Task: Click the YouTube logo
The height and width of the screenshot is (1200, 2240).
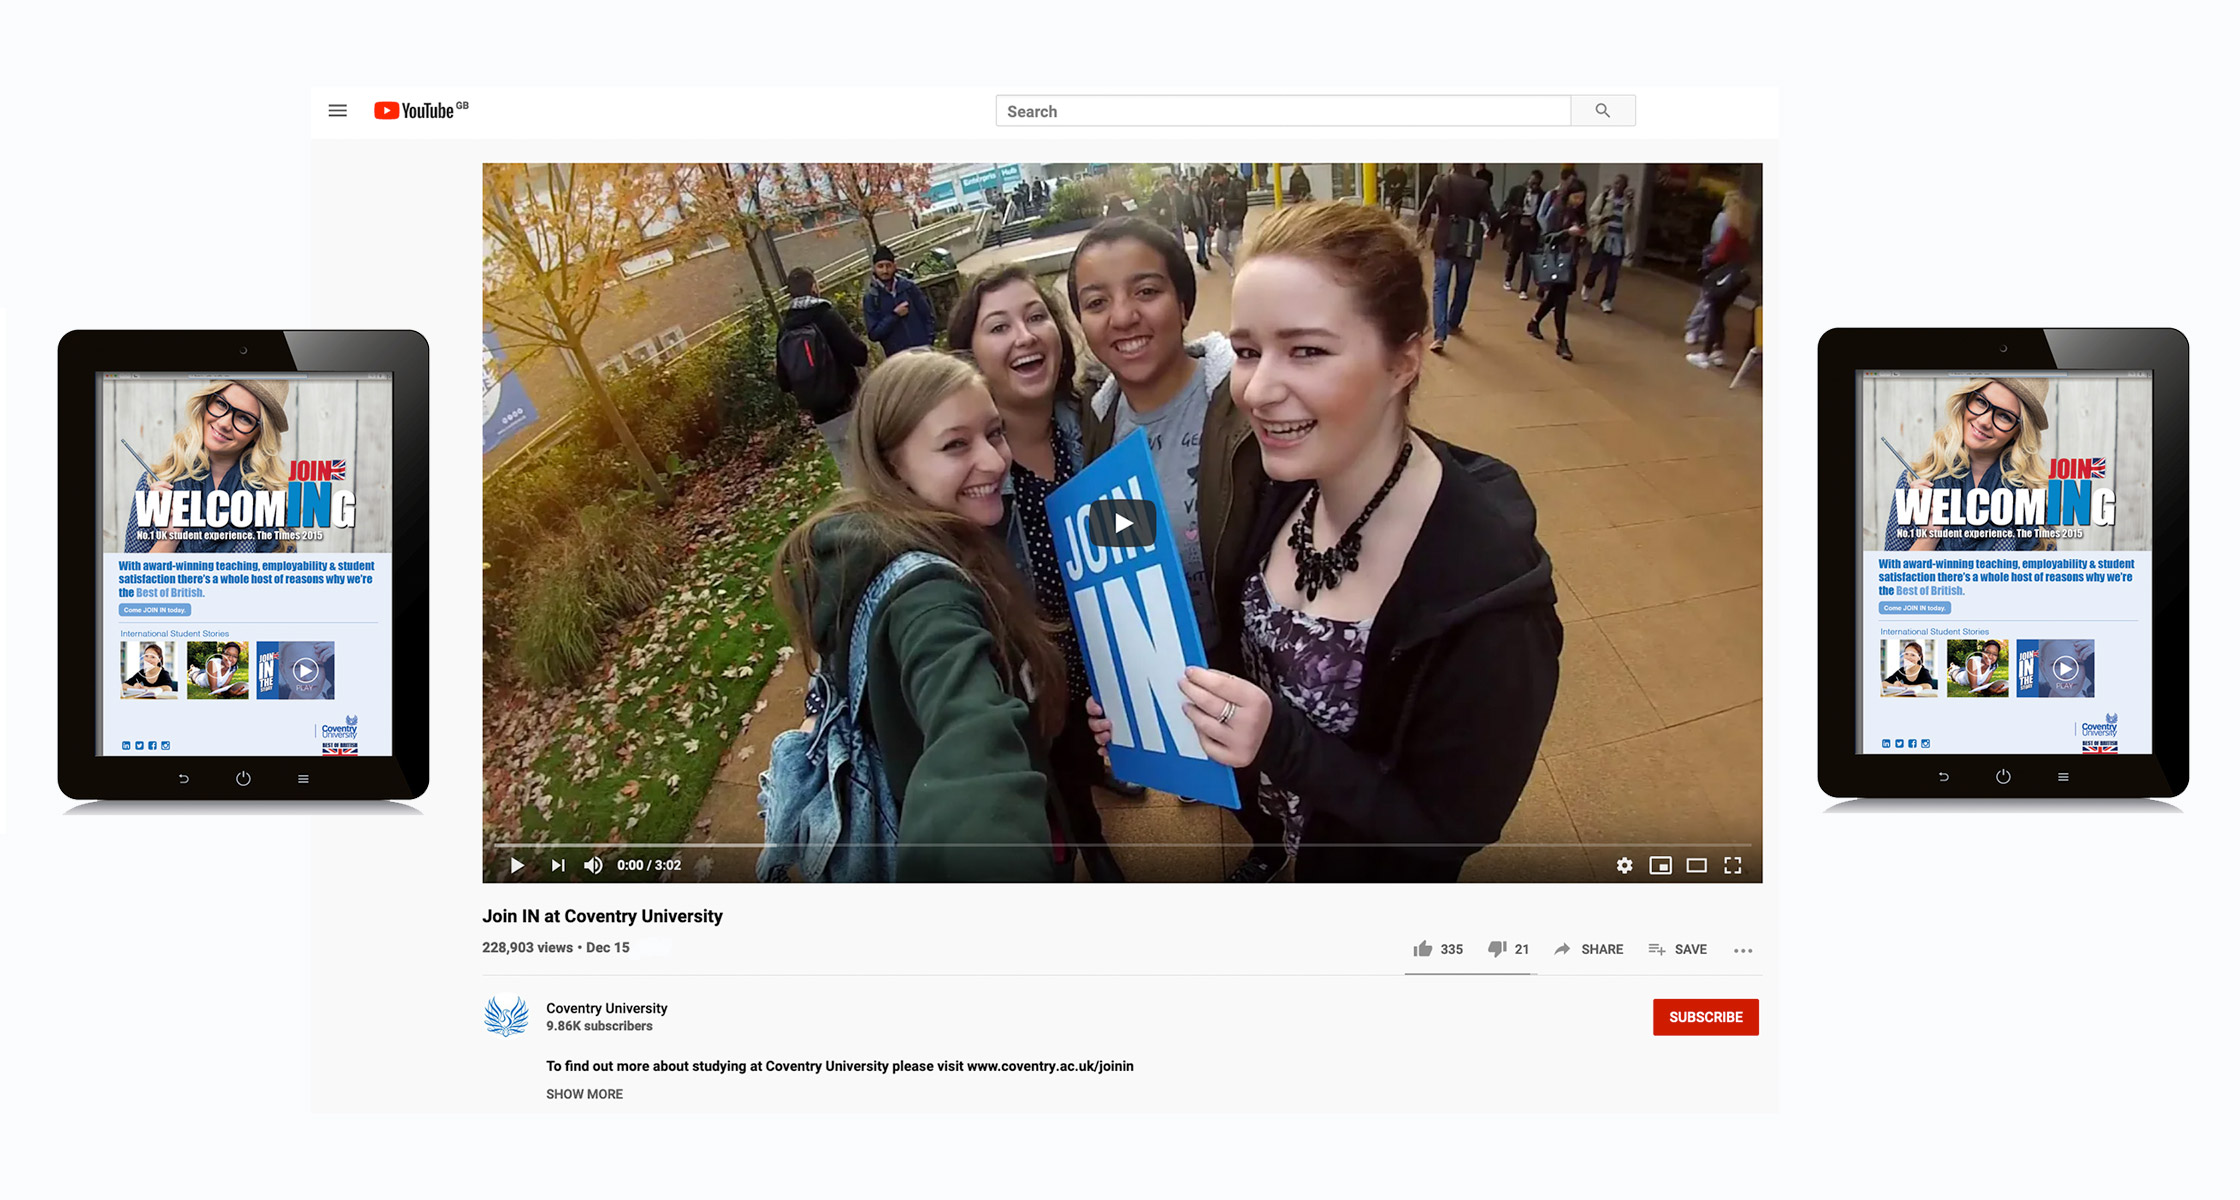Action: (415, 111)
